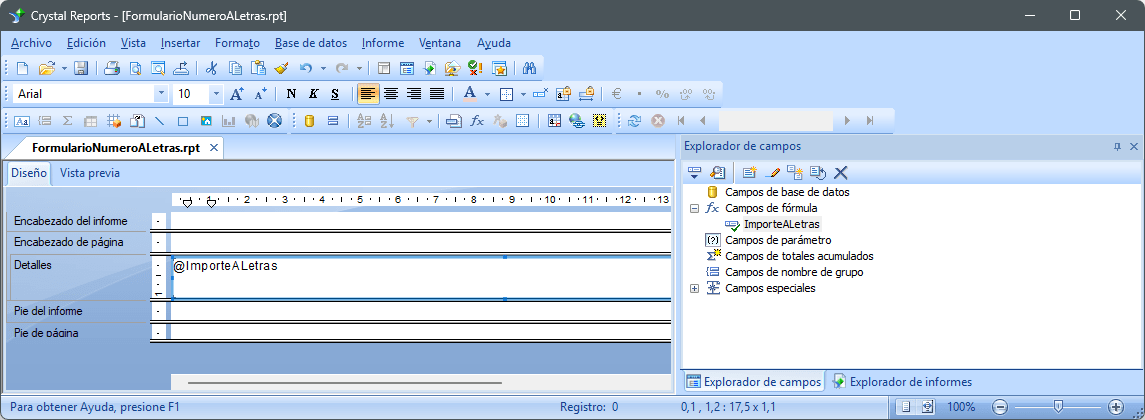Screen dimensions: 1145x420
Task: Expand the Campos especiales tree node
Action: (x=695, y=288)
